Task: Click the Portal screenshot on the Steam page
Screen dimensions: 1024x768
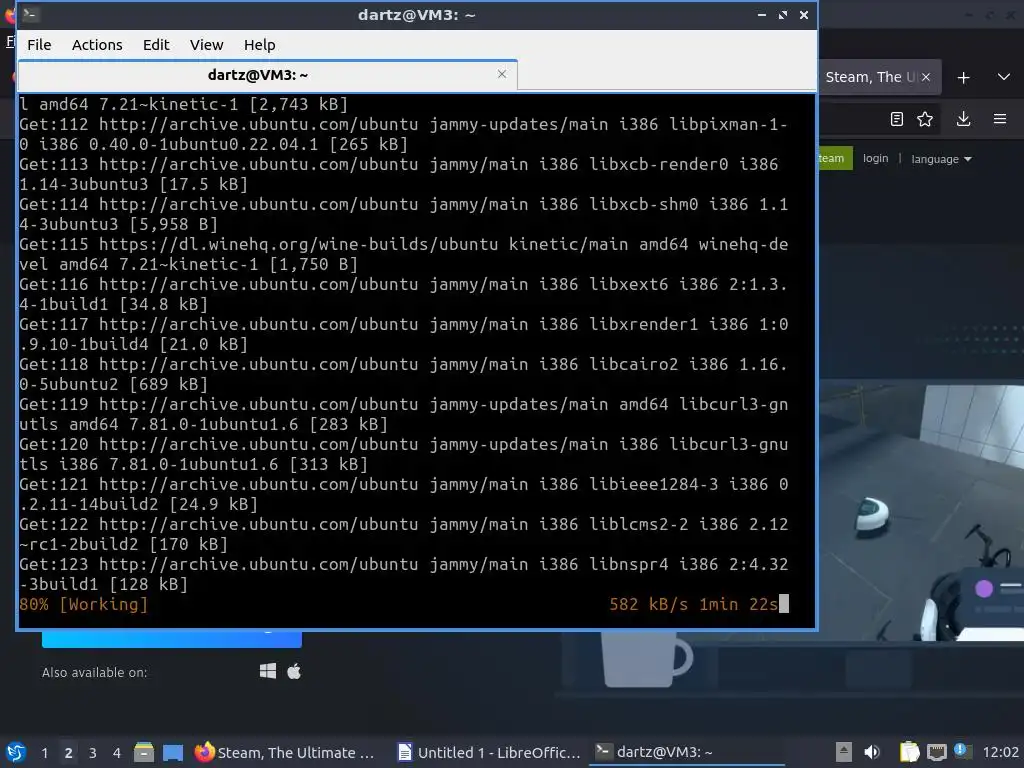Action: point(921,511)
